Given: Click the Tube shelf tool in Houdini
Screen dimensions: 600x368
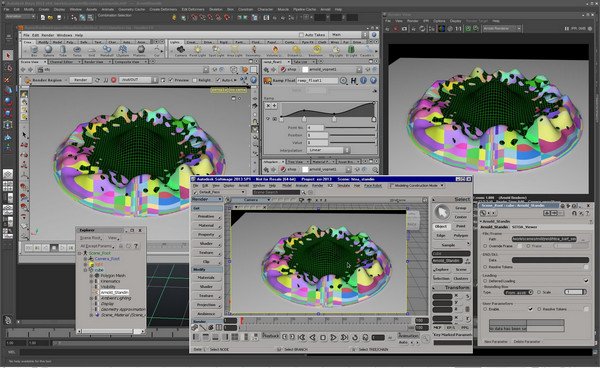Looking at the screenshot, I should [63, 50].
